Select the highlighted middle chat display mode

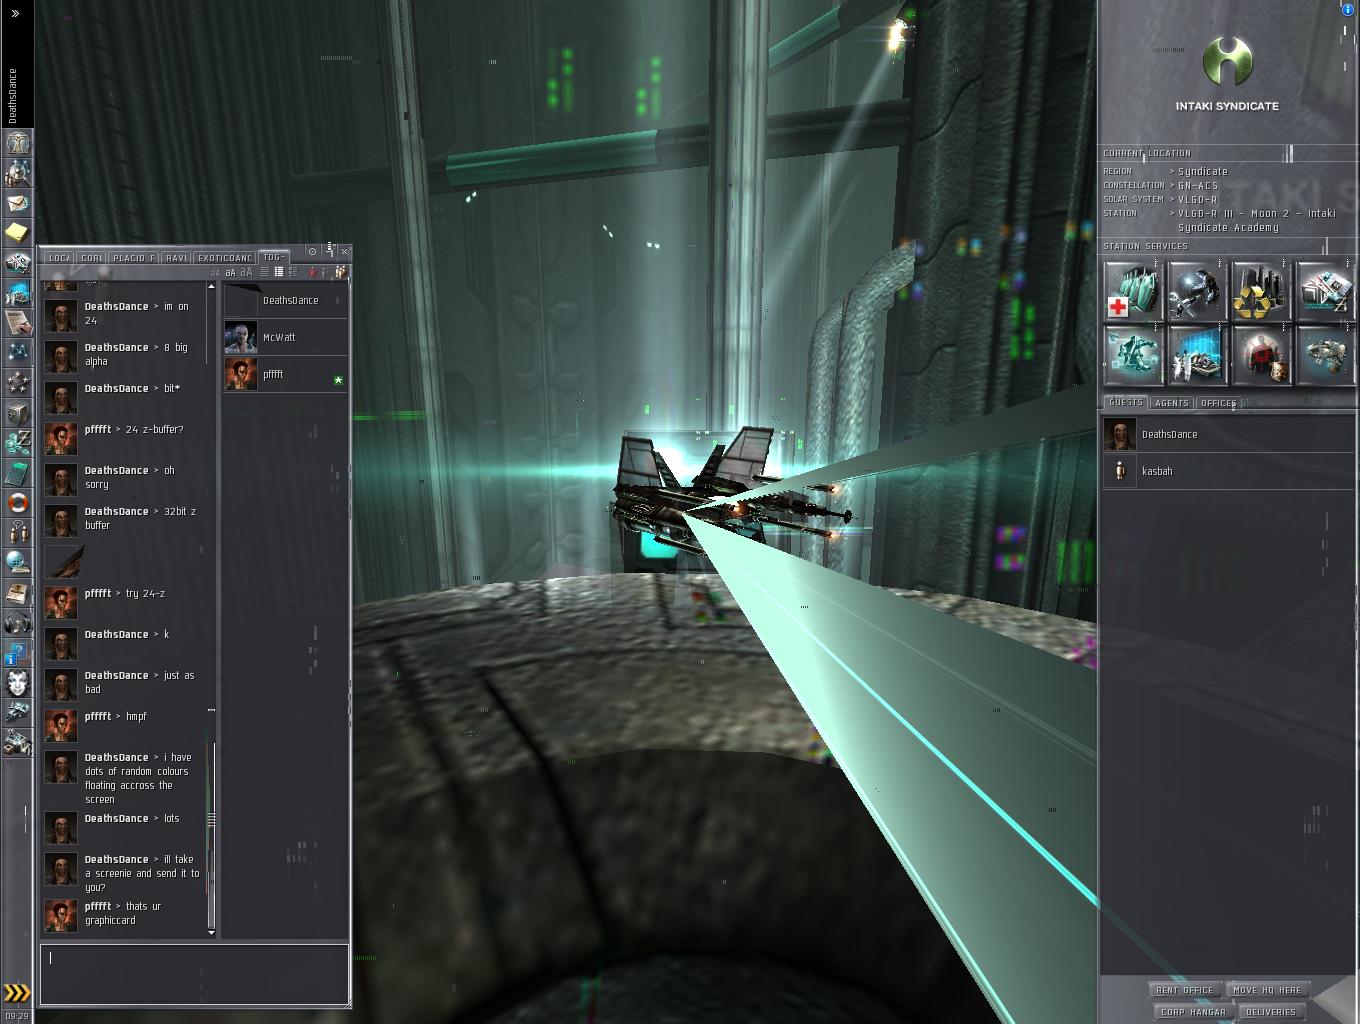coord(279,272)
